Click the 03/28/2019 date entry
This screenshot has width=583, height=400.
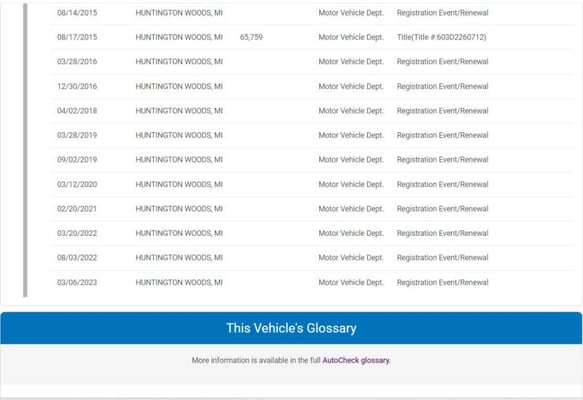77,135
